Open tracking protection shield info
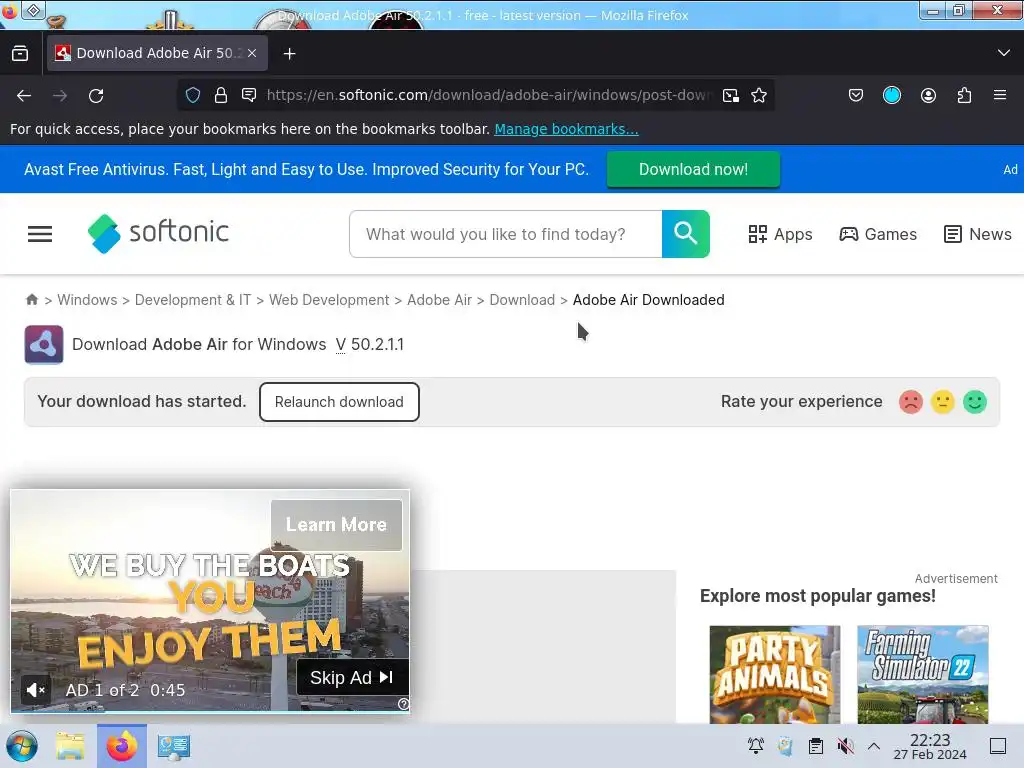Viewport: 1024px width, 768px height. point(193,95)
